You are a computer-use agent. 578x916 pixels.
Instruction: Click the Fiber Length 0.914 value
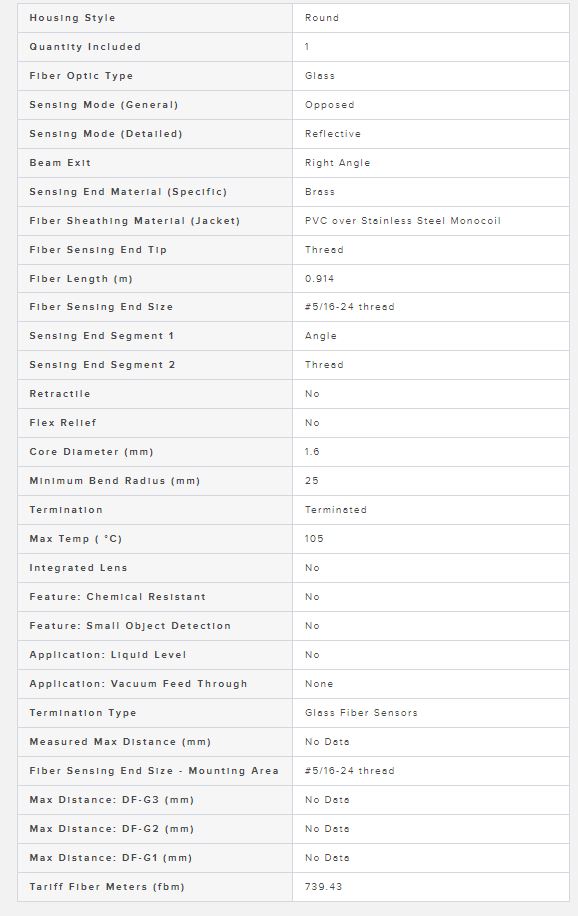pos(319,279)
